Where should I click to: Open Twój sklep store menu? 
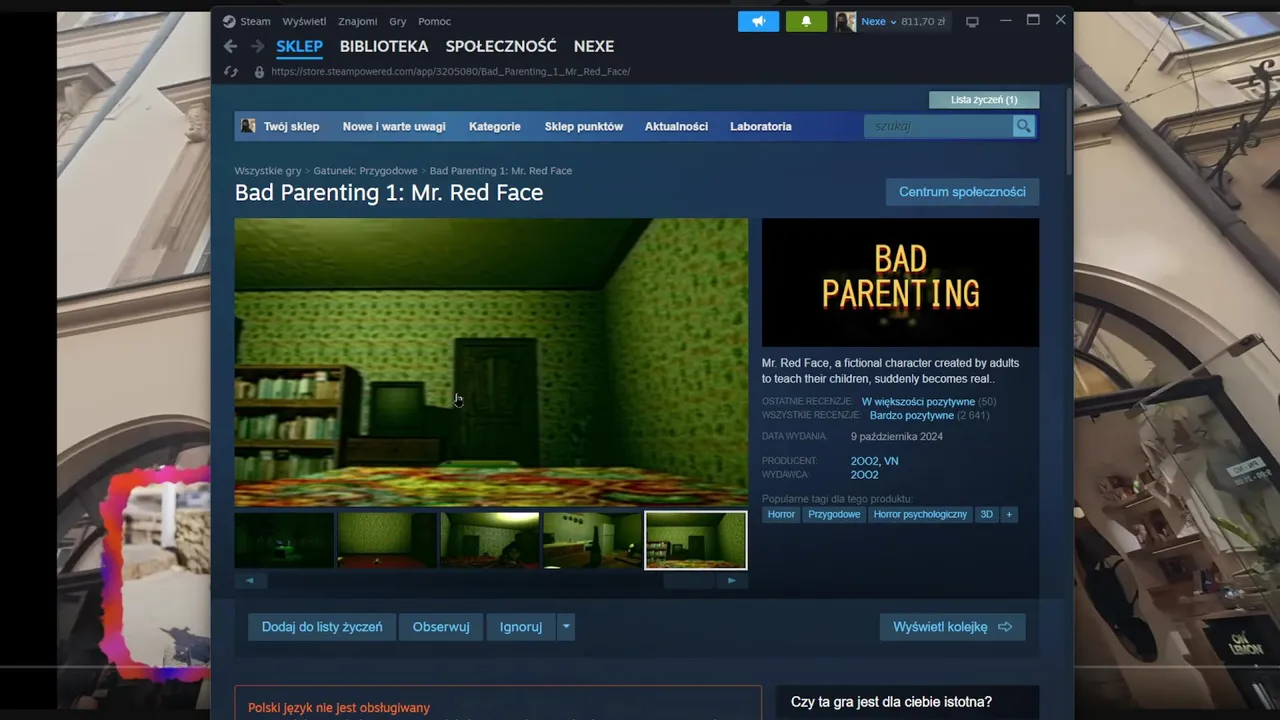click(x=291, y=126)
